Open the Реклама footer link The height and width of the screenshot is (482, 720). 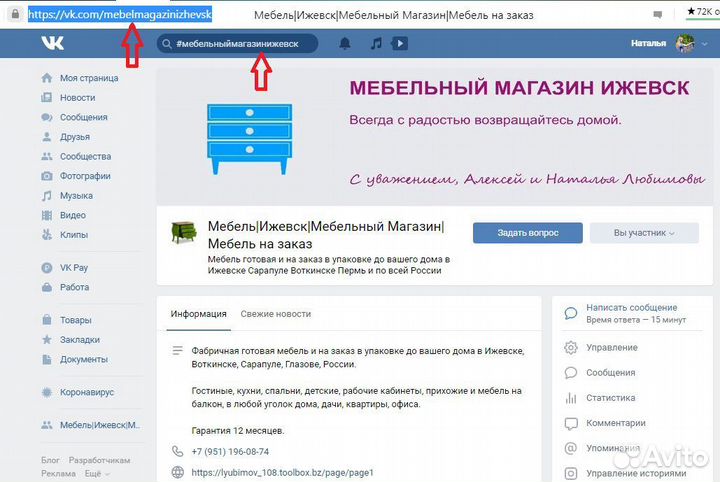58,473
